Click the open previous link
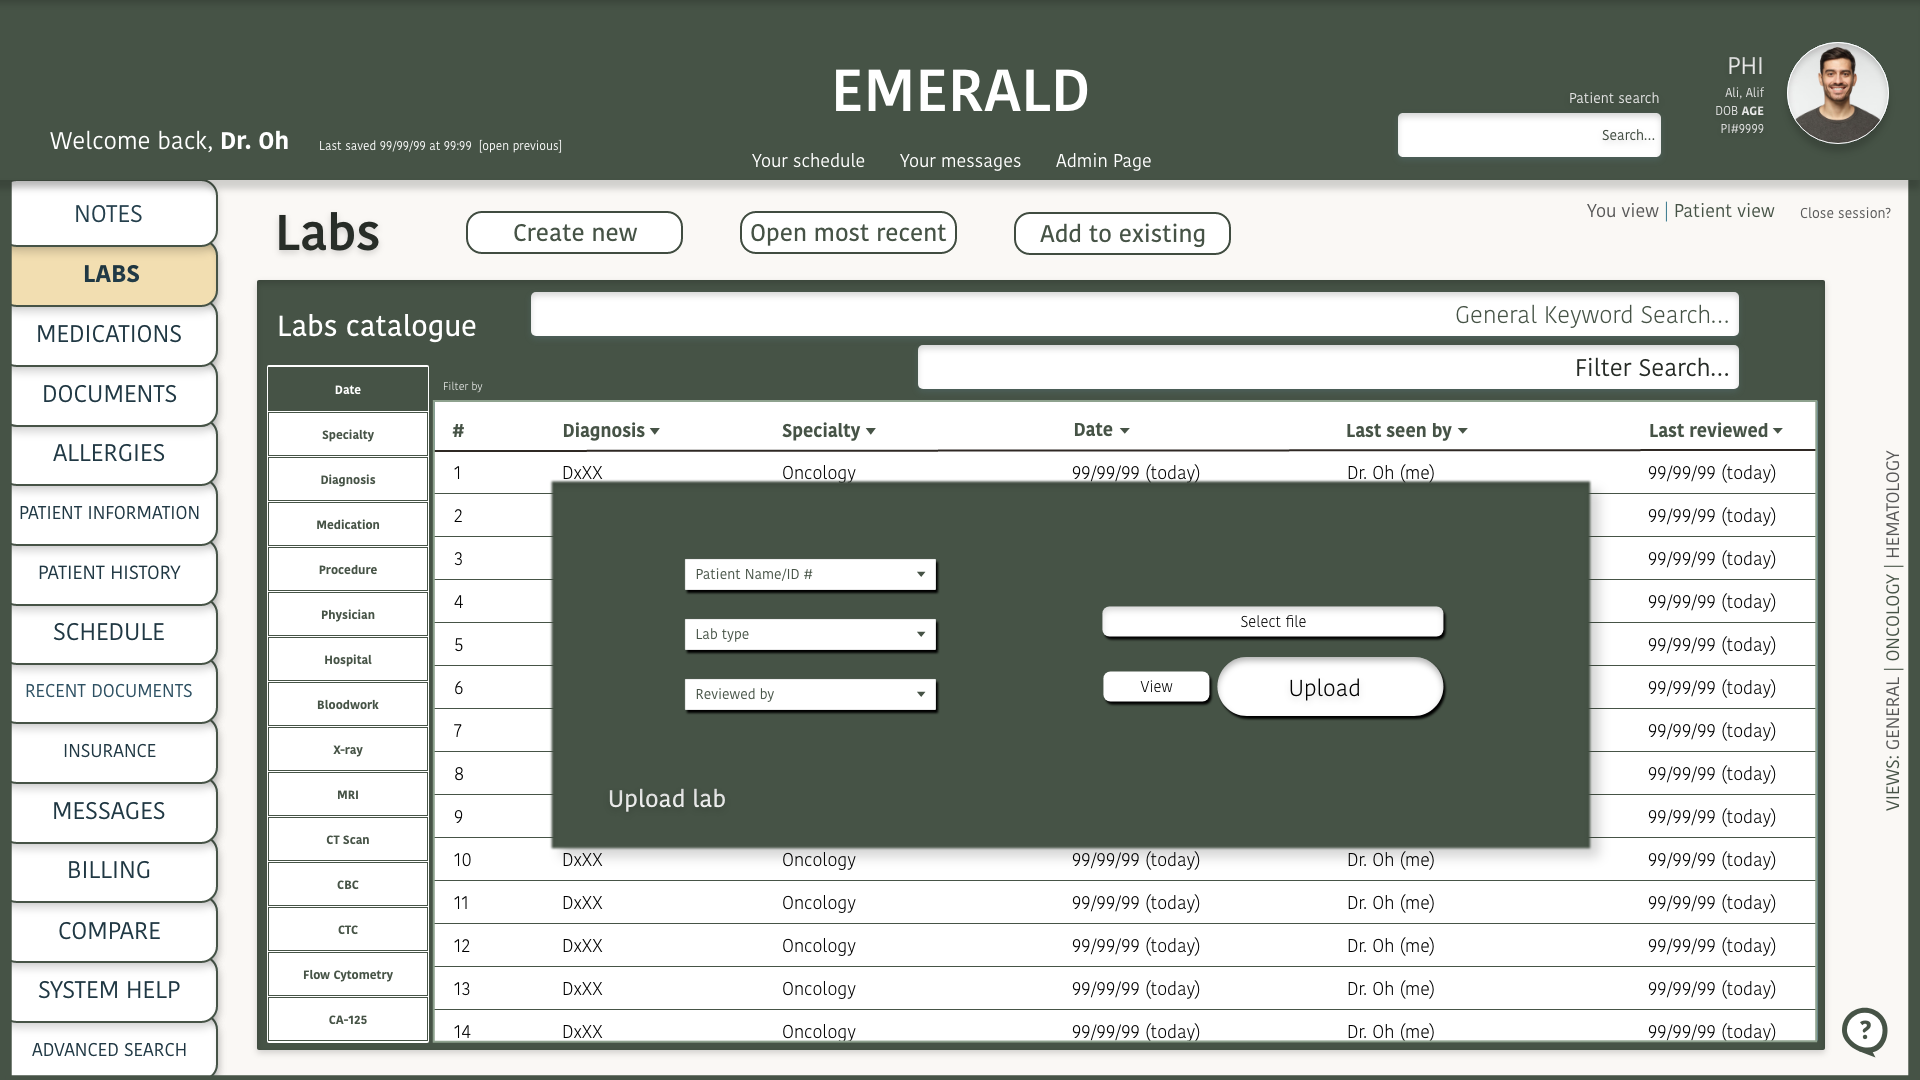 (520, 146)
